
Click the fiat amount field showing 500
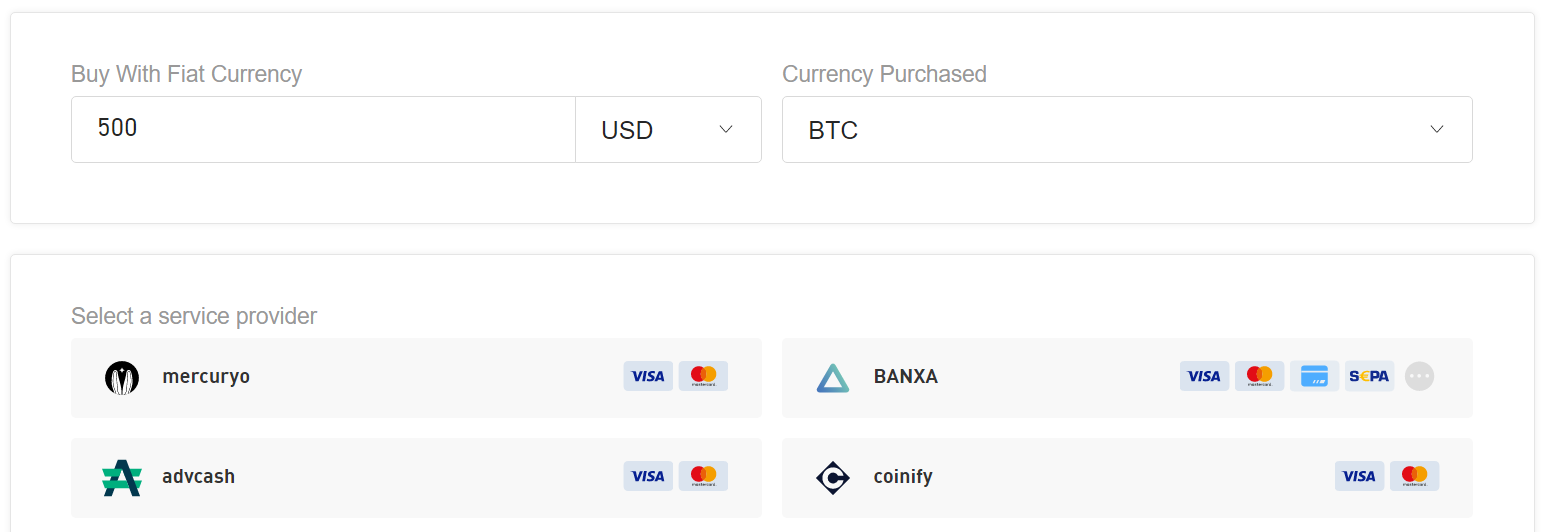point(322,129)
